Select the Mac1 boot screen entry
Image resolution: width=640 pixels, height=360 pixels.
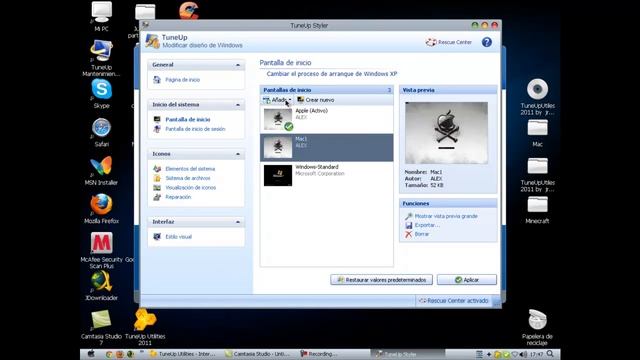click(327, 147)
